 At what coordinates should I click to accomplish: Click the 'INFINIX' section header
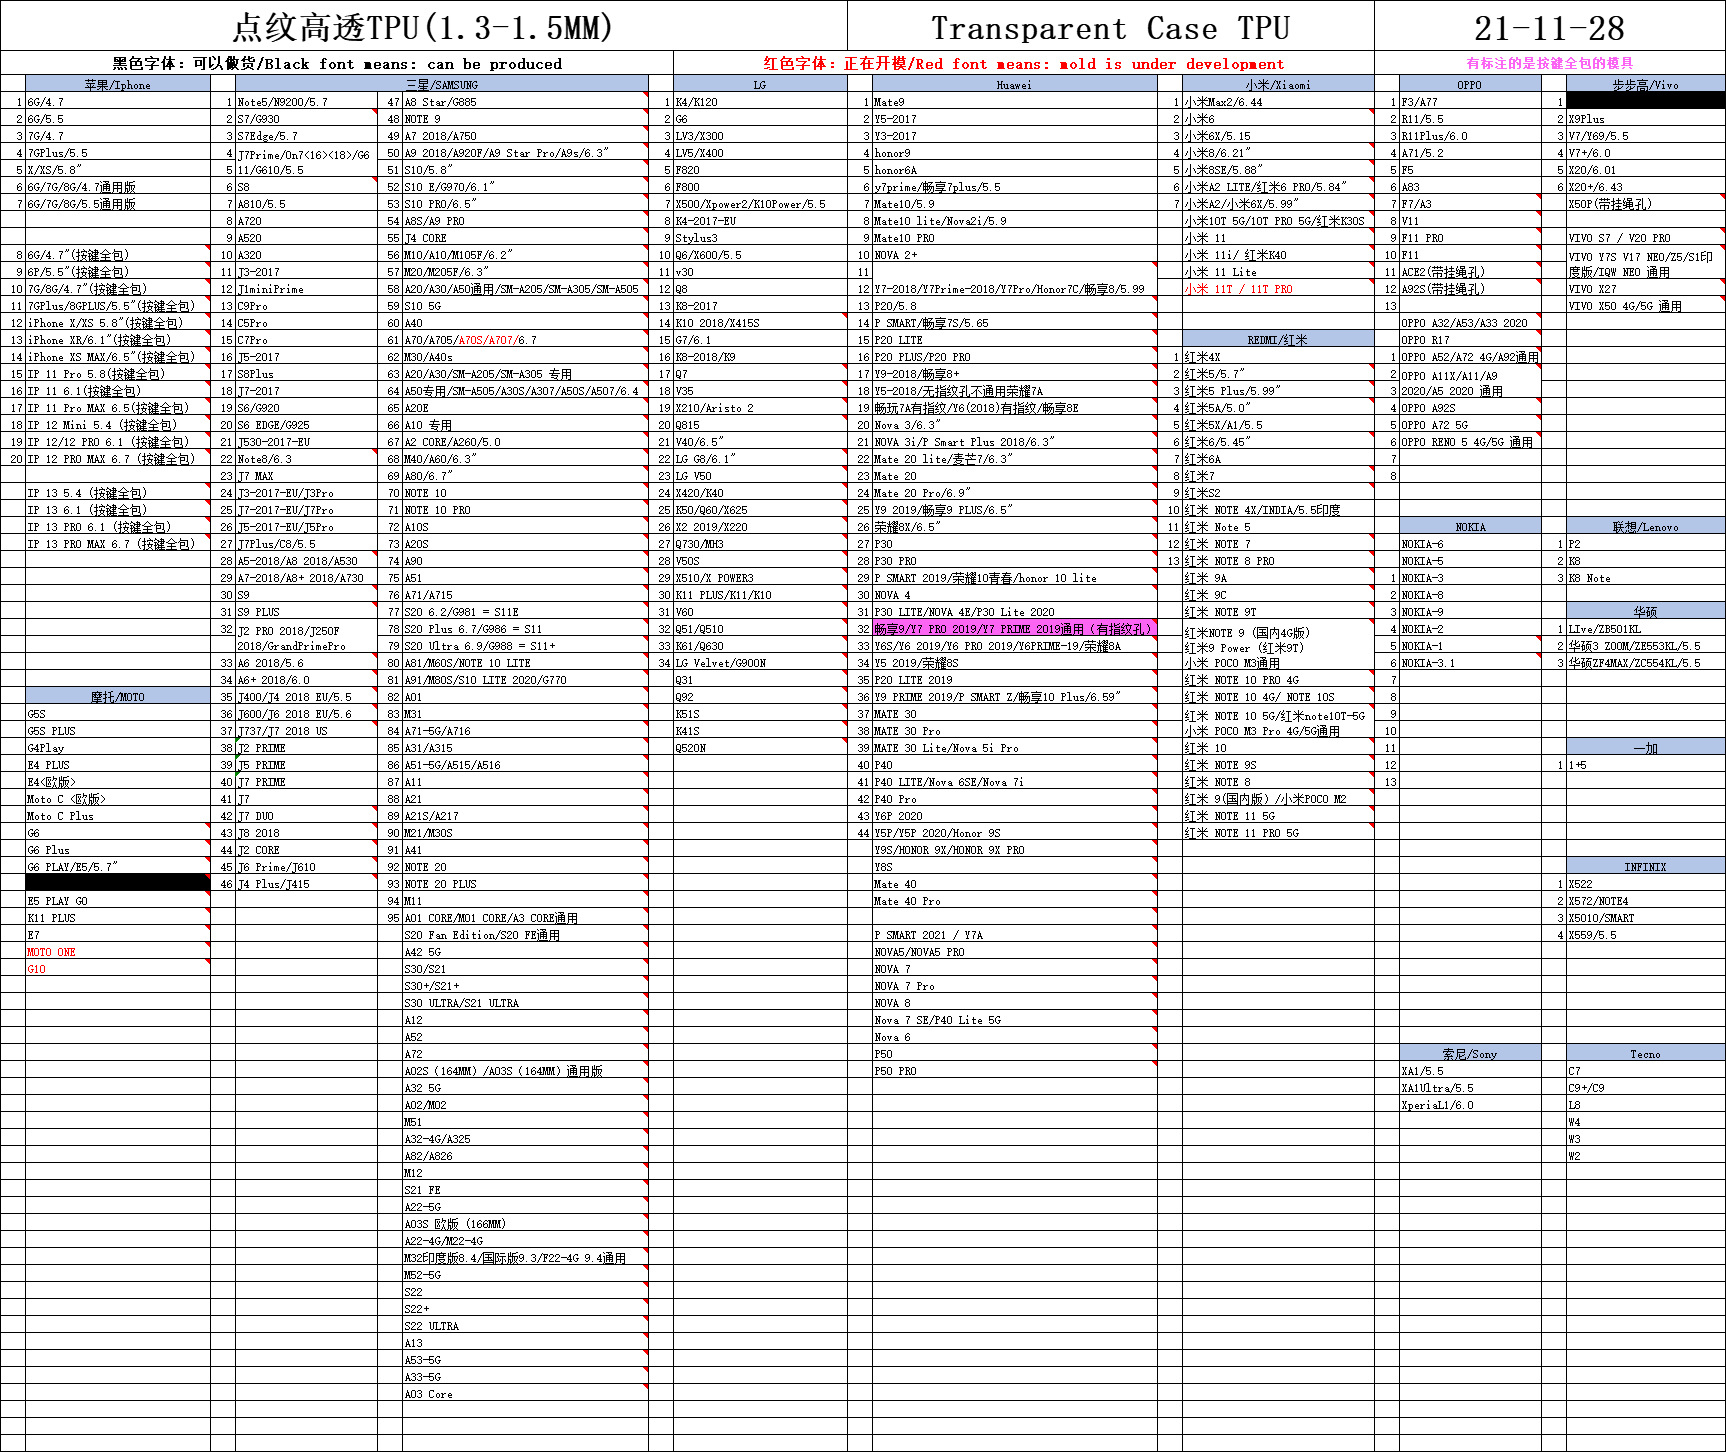(x=1645, y=867)
